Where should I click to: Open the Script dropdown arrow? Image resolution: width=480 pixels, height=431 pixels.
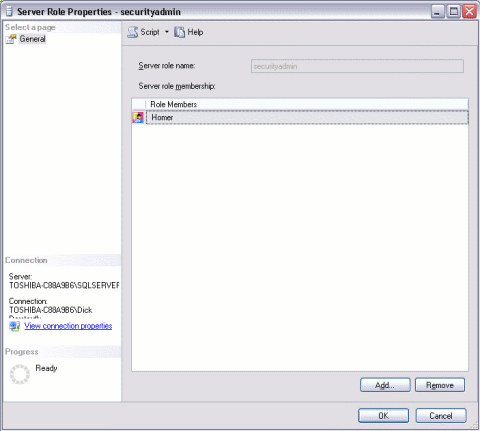[x=167, y=32]
